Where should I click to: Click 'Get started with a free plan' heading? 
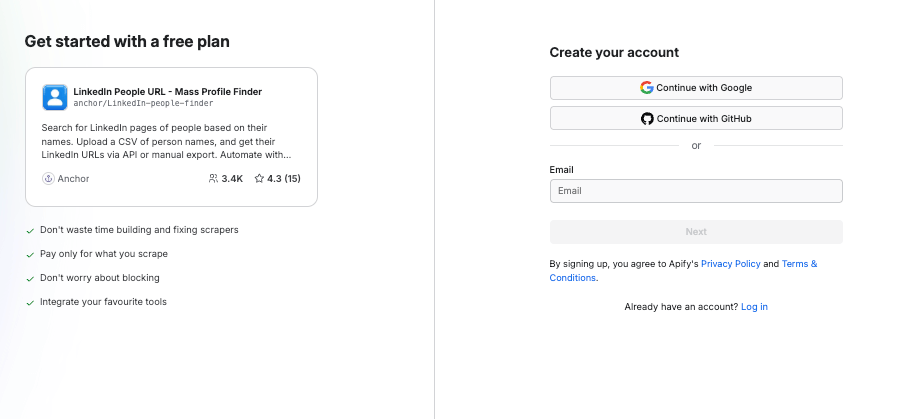[x=127, y=41]
